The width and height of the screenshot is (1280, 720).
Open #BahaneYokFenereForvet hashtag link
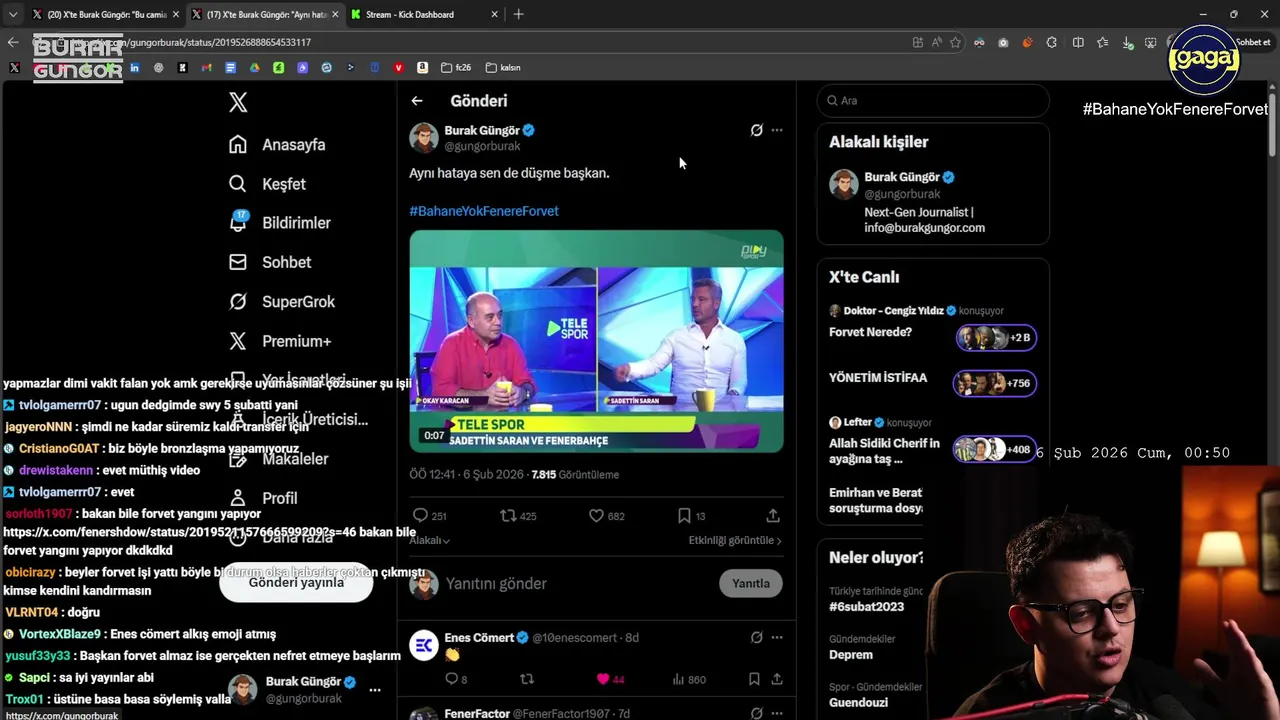point(484,211)
